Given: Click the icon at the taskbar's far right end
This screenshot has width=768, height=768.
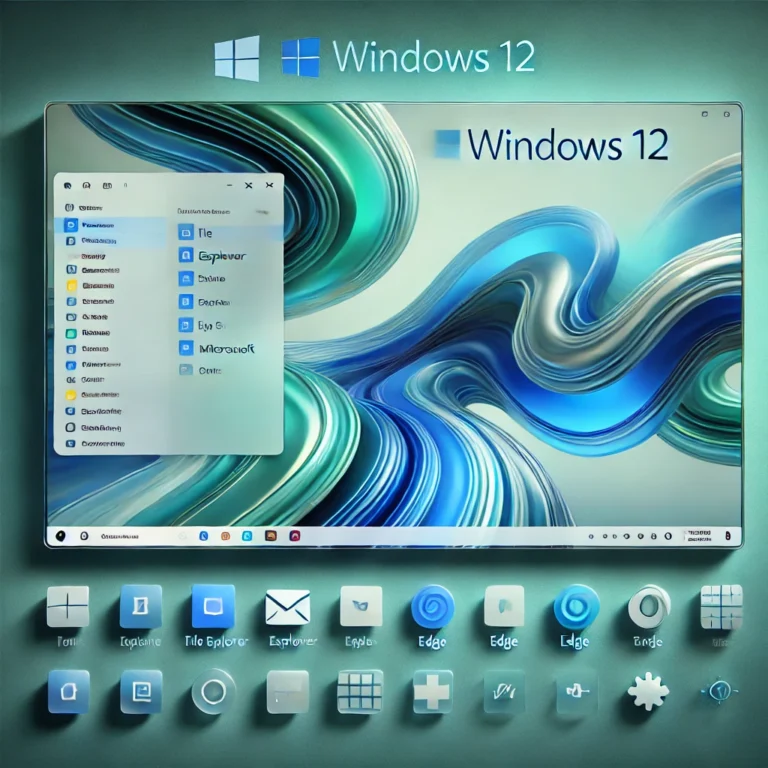Looking at the screenshot, I should (x=728, y=536).
